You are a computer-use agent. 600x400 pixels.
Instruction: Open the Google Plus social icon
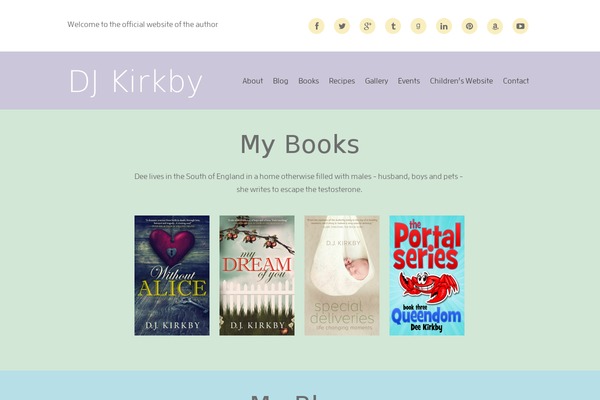point(367,26)
